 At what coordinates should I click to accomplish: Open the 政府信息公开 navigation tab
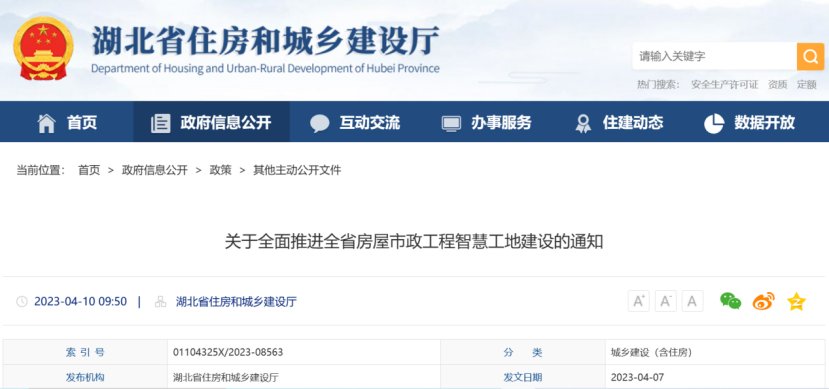(211, 122)
